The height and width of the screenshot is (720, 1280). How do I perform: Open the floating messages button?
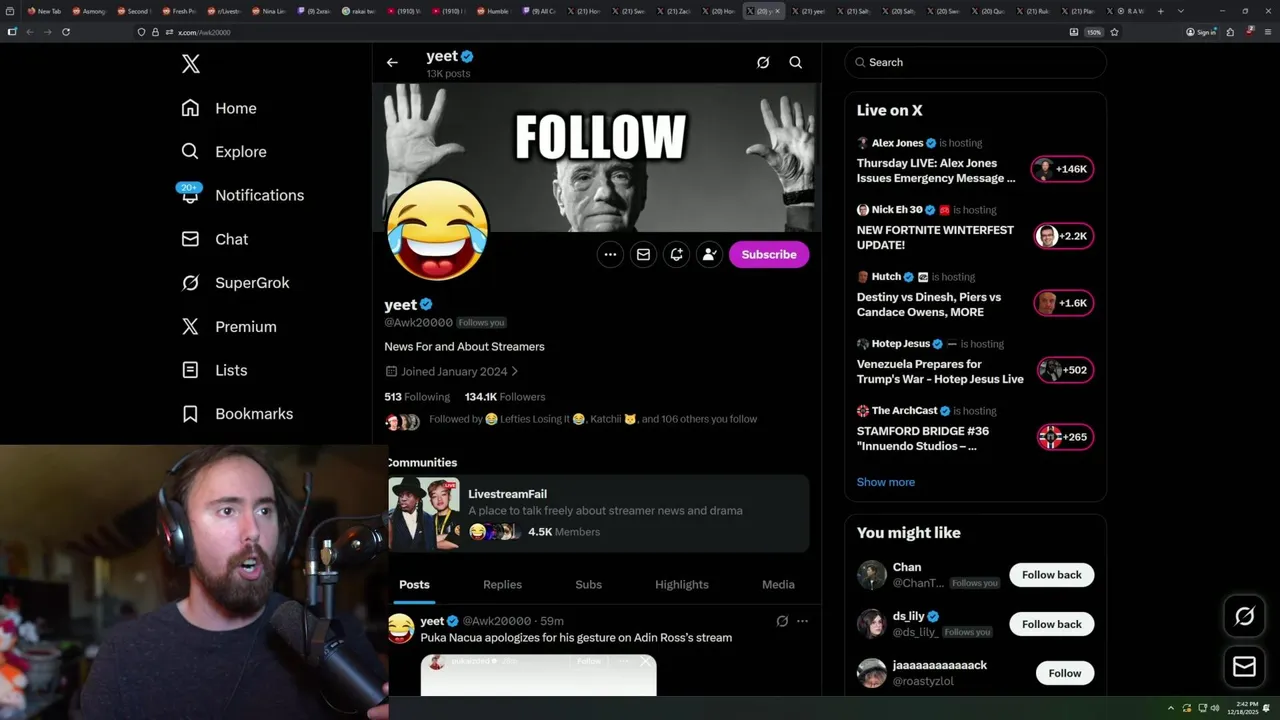pyautogui.click(x=1245, y=666)
